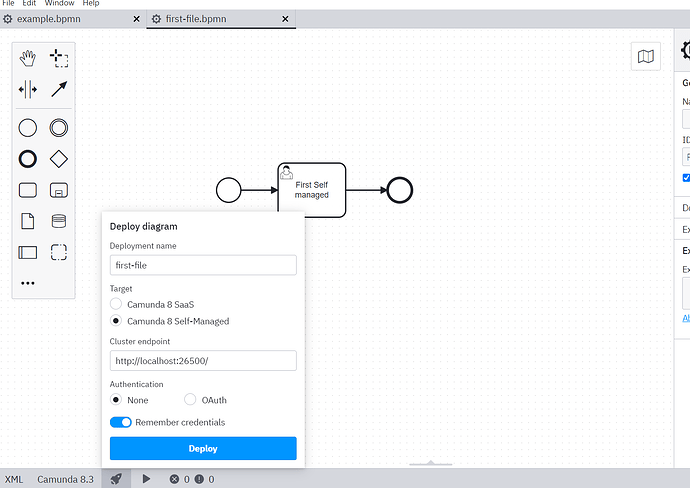Create an expanded sub-process from palette

59,190
